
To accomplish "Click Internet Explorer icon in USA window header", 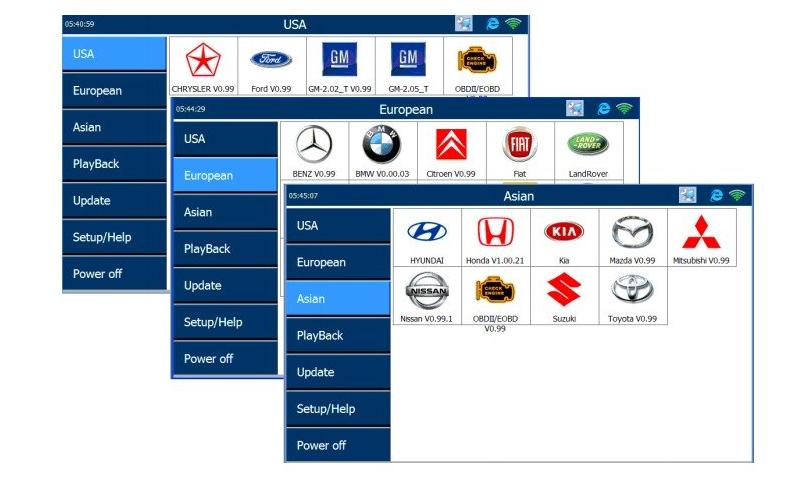I will pyautogui.click(x=493, y=23).
